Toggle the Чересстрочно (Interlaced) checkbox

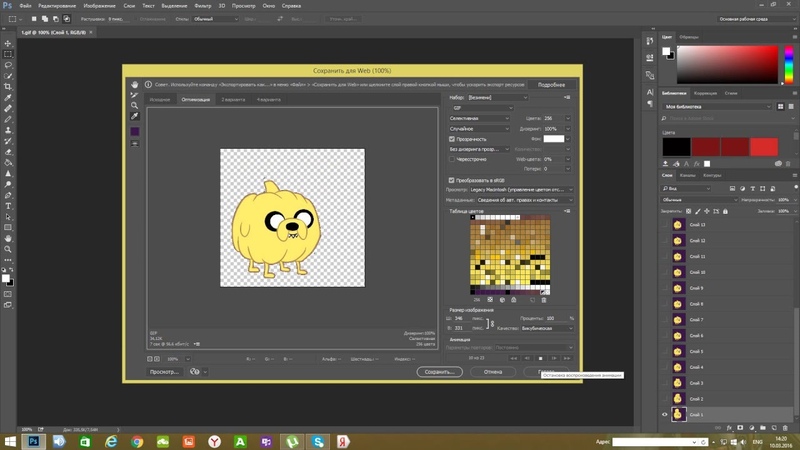click(x=452, y=159)
